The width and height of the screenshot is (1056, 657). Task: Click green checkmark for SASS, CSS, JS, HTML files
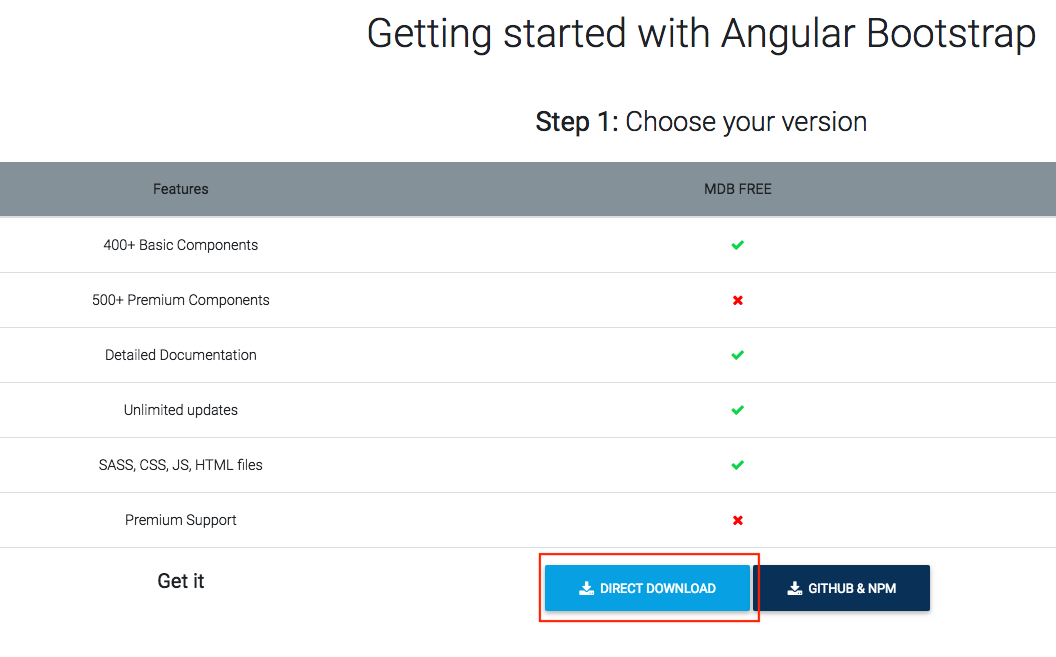coord(737,465)
